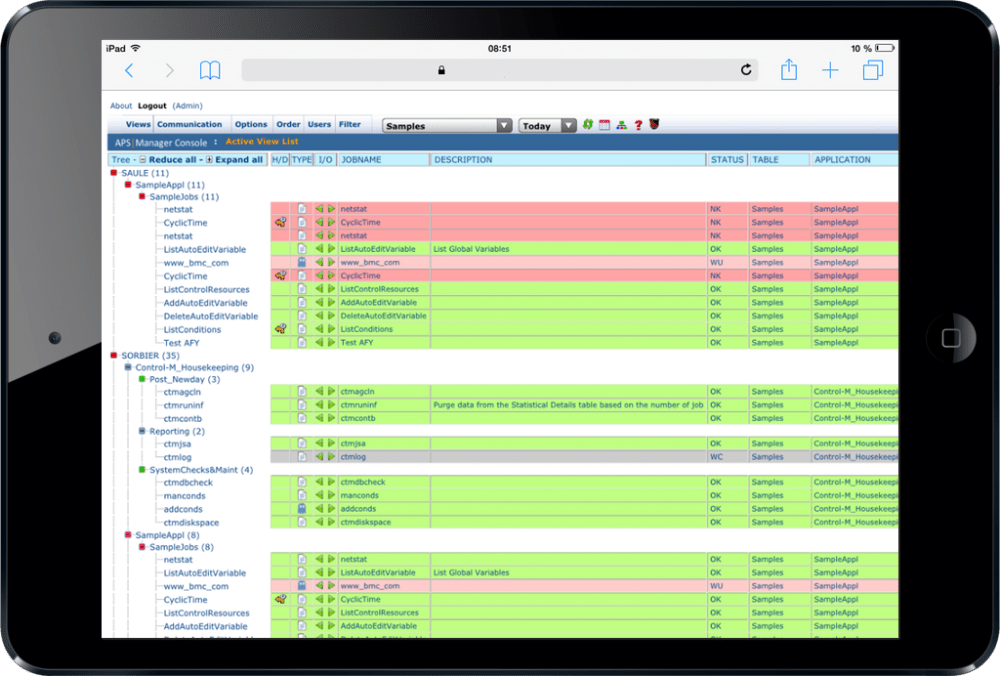The image size is (1000, 676).
Task: Click the shield icon at the toolbar's right end
Action: (x=654, y=124)
